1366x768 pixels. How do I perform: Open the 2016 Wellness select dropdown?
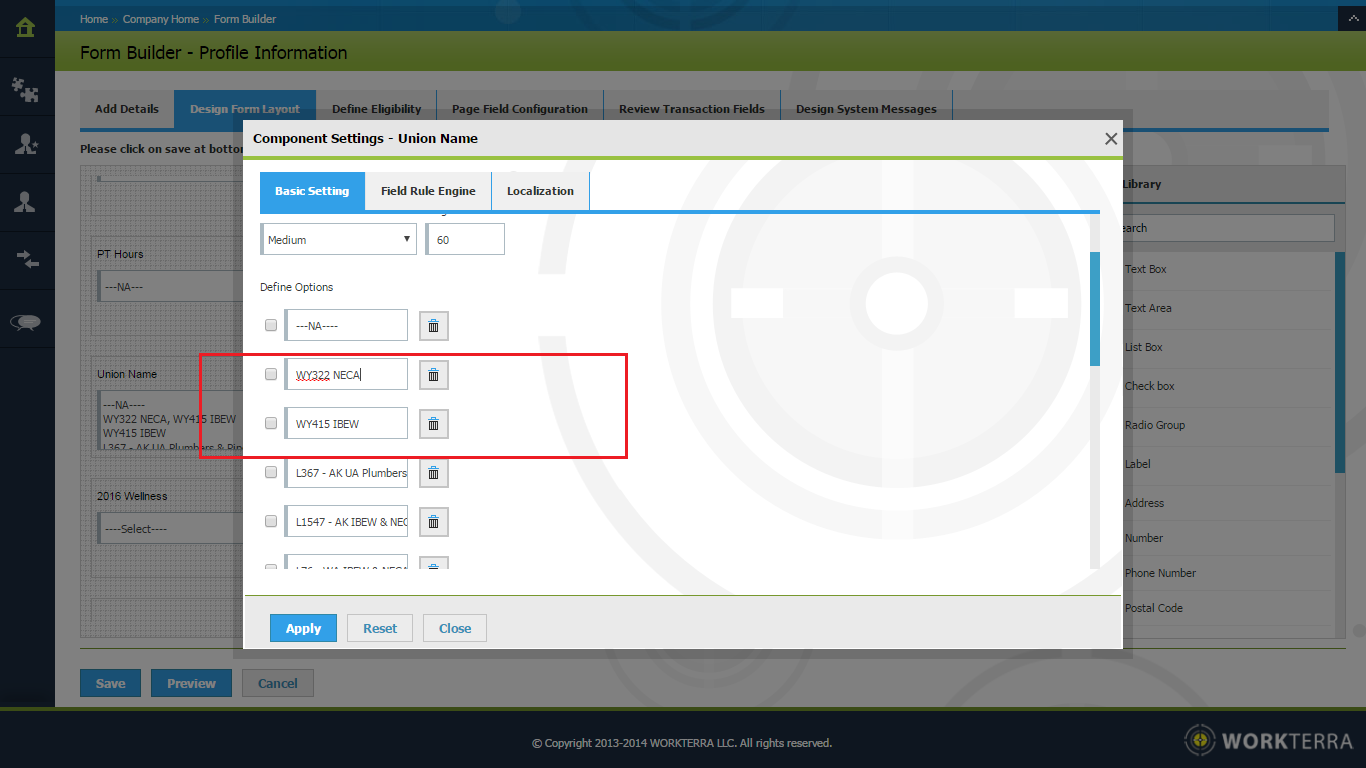(170, 529)
